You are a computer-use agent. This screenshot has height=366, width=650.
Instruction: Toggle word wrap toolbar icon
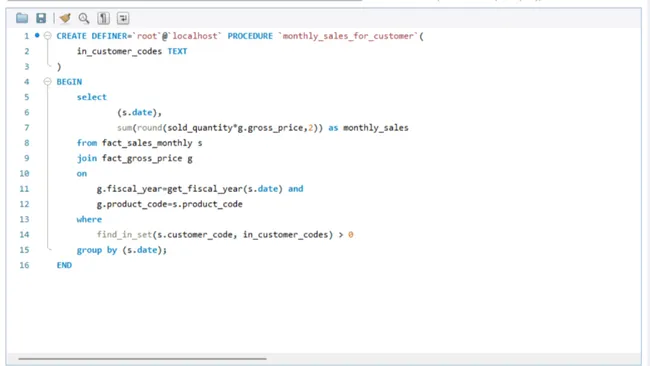[123, 18]
